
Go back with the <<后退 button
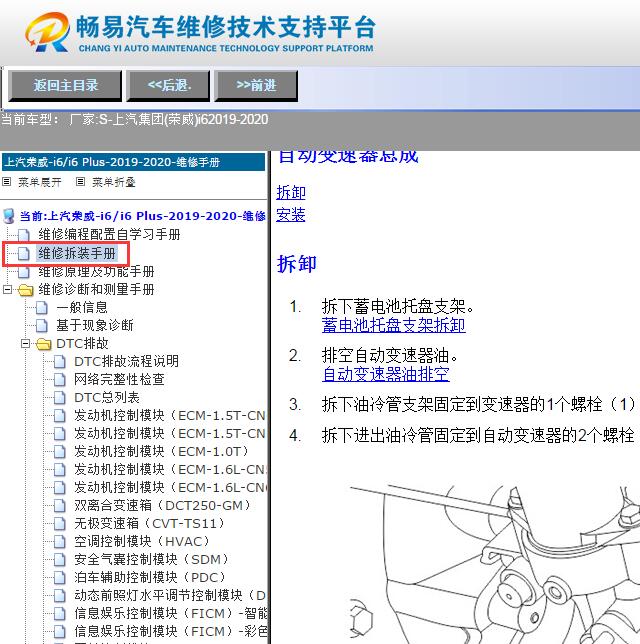[168, 85]
